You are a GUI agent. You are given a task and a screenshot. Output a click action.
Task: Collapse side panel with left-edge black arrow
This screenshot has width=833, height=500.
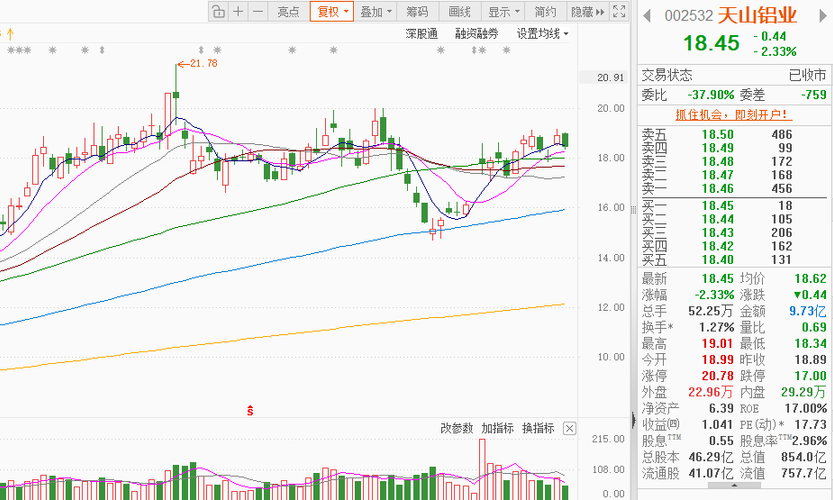coord(634,420)
